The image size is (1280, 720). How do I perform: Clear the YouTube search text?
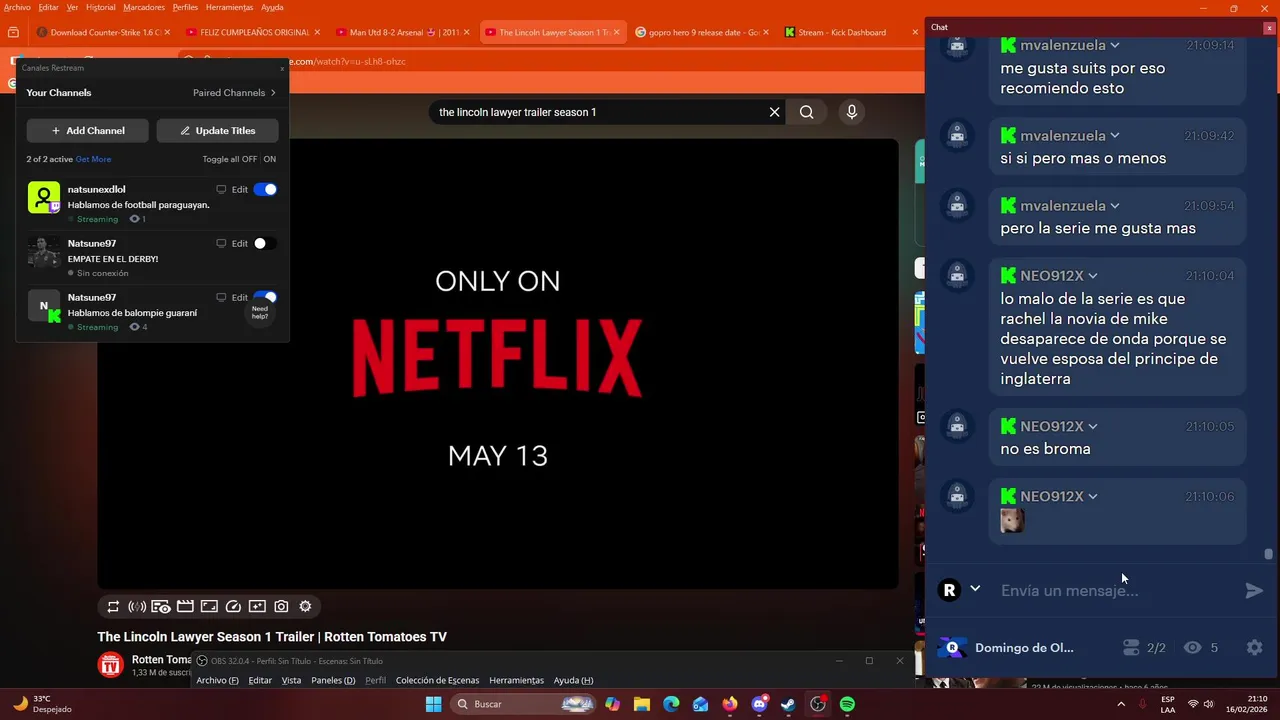pos(774,112)
